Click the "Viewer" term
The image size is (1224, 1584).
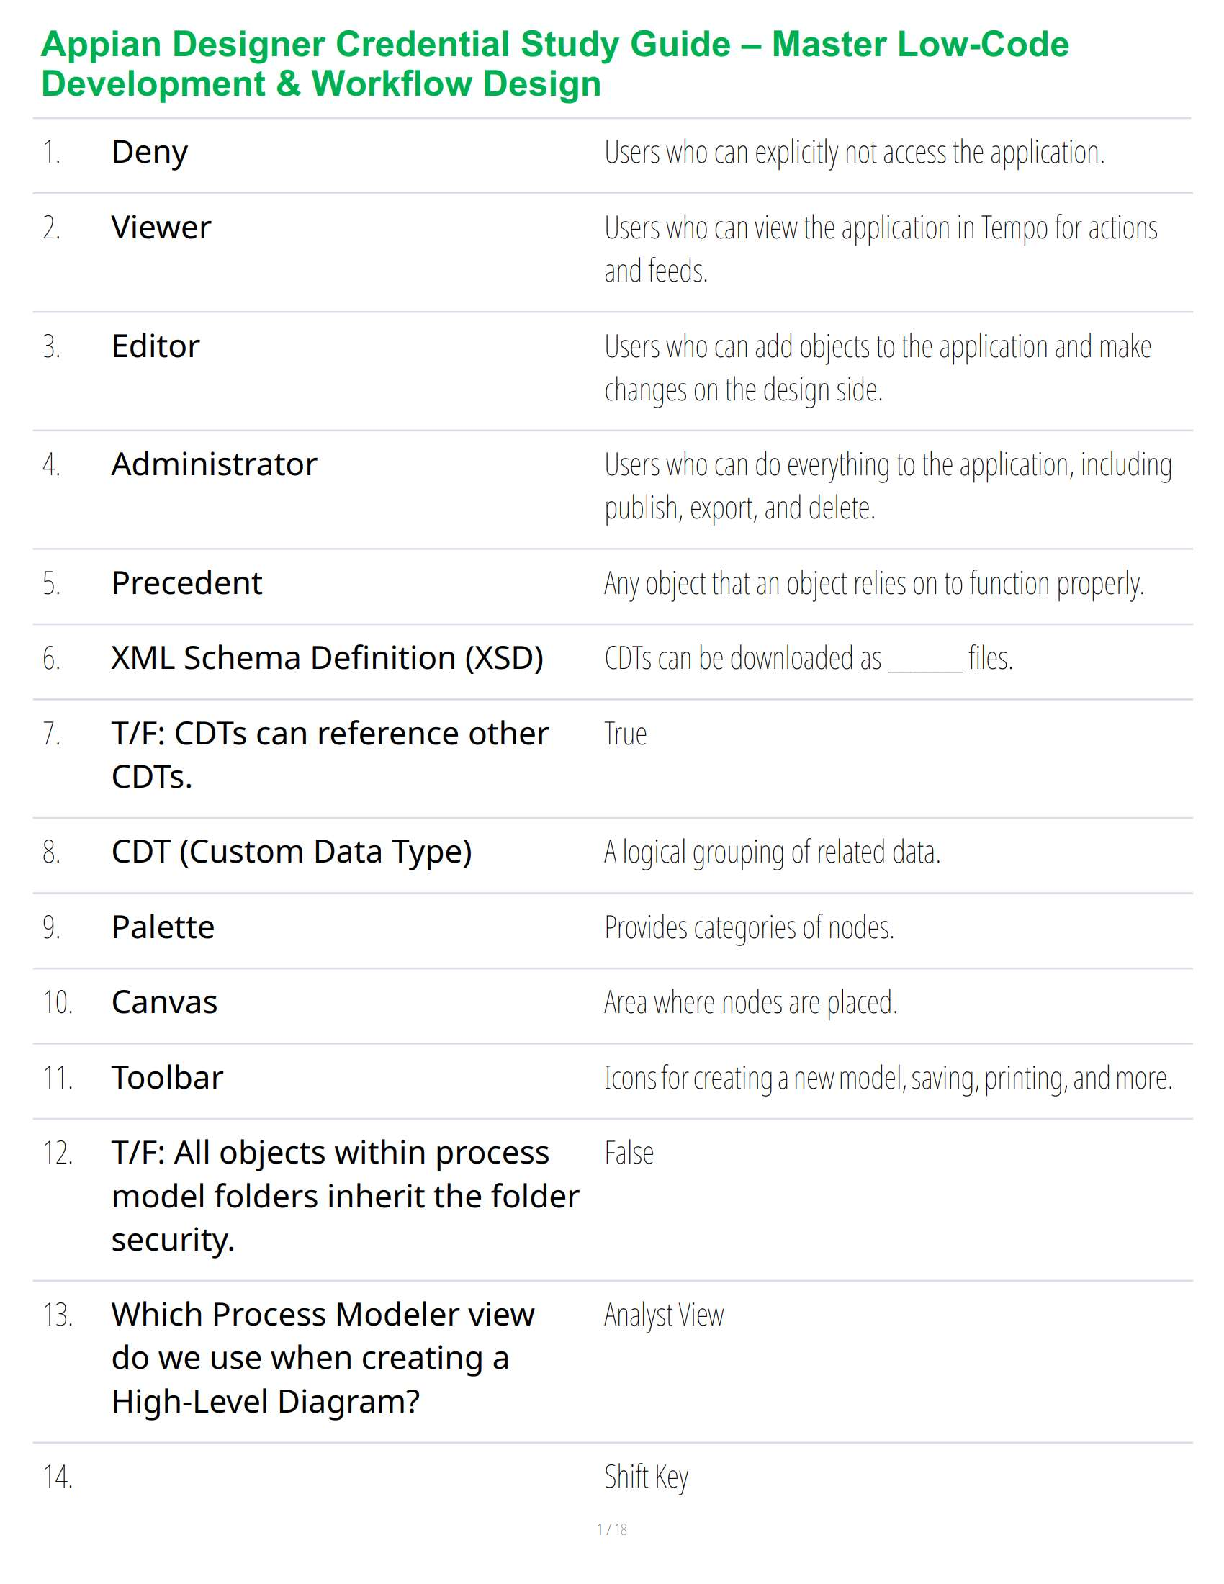pyautogui.click(x=161, y=228)
